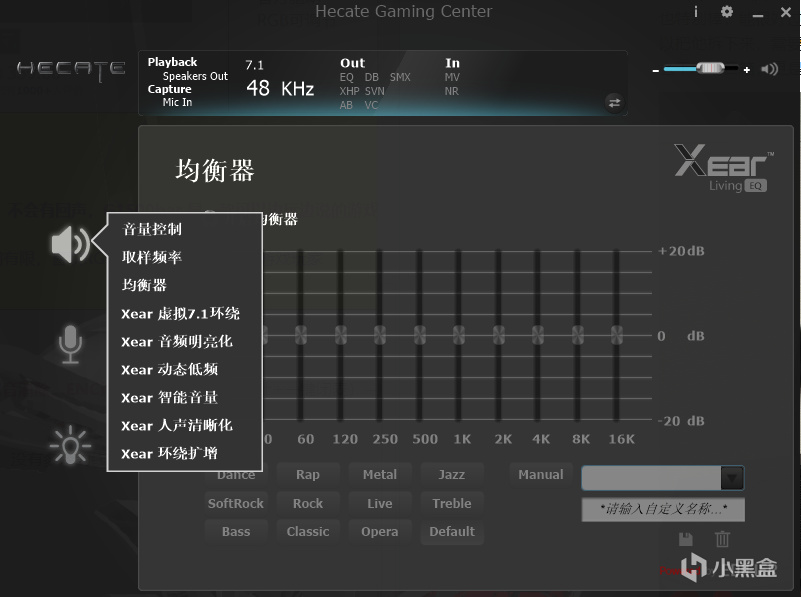Click the 250 Hz band slider handle

380,335
